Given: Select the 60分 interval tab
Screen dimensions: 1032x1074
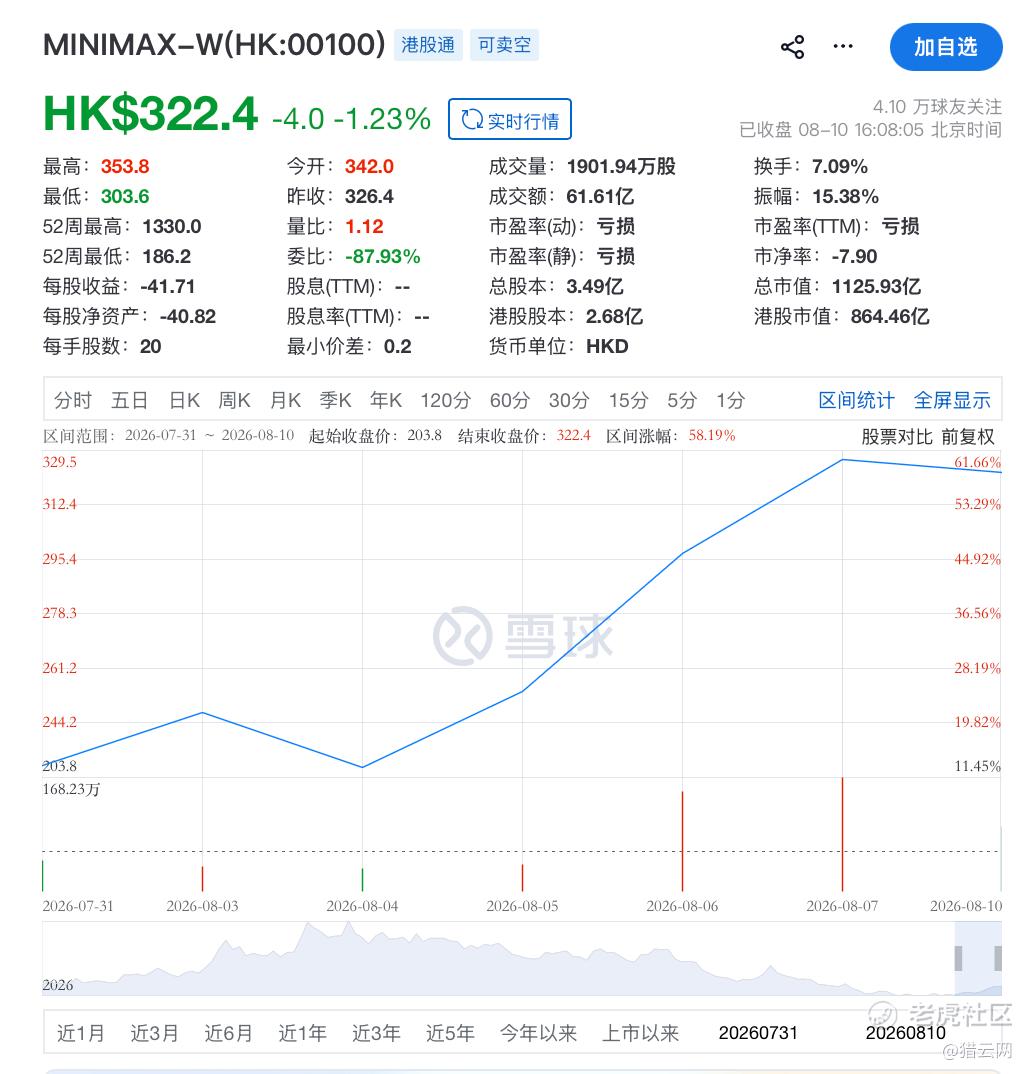Looking at the screenshot, I should pos(509,400).
